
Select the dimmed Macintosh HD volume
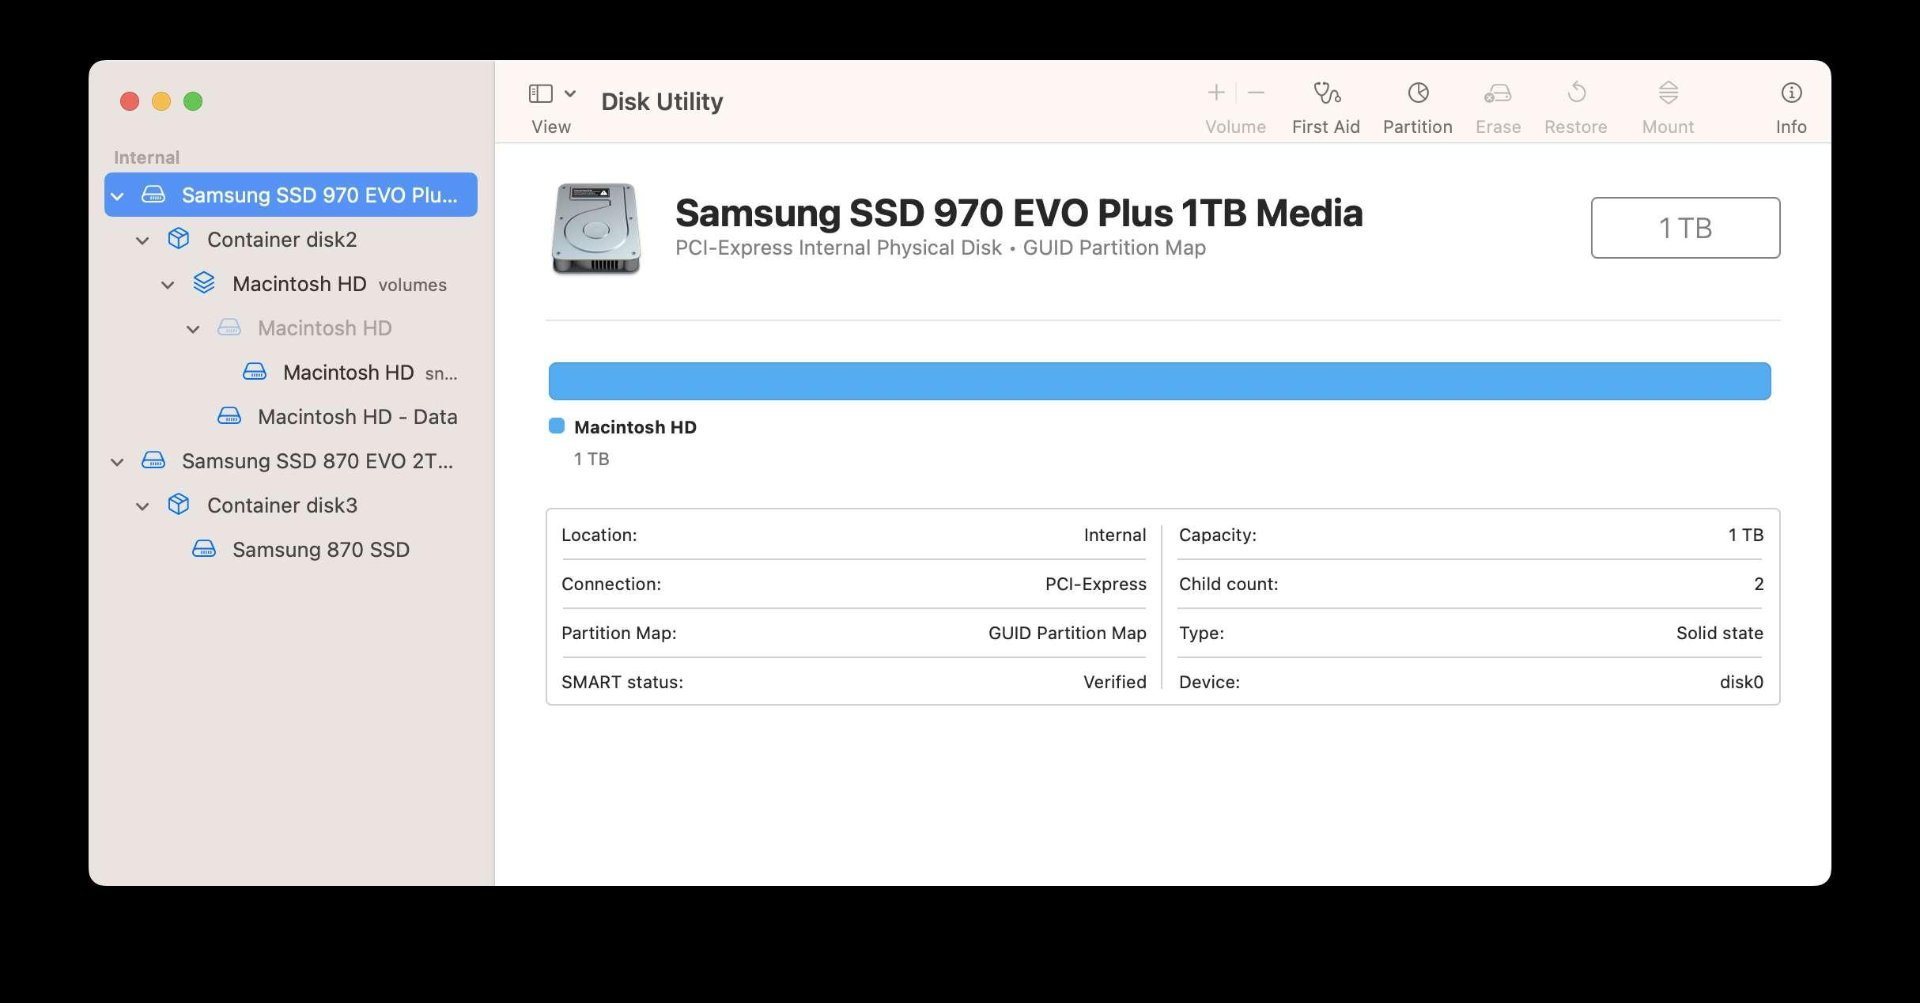[x=291, y=328]
